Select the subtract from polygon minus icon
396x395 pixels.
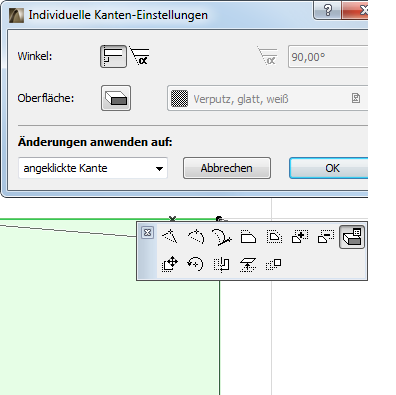tap(326, 237)
